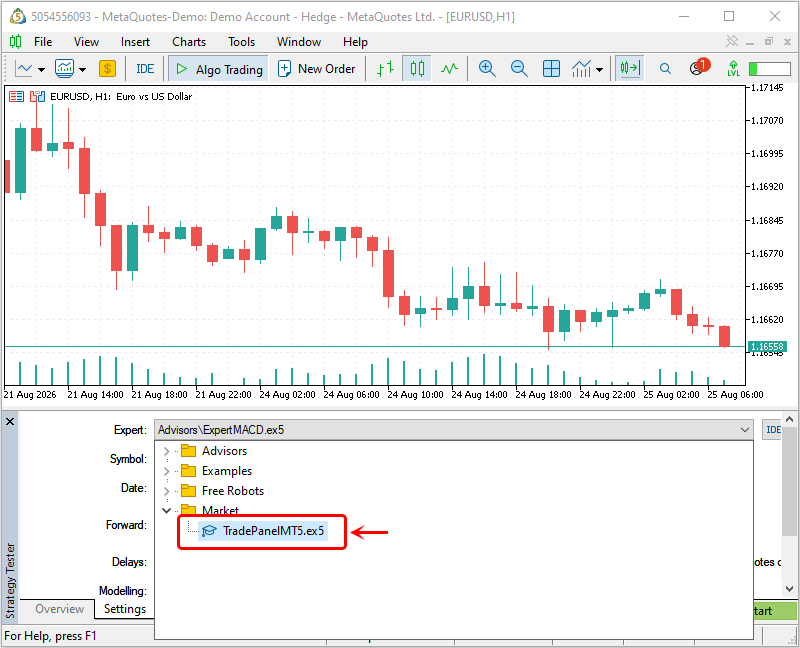
Task: Open the View menu
Action: [x=86, y=42]
